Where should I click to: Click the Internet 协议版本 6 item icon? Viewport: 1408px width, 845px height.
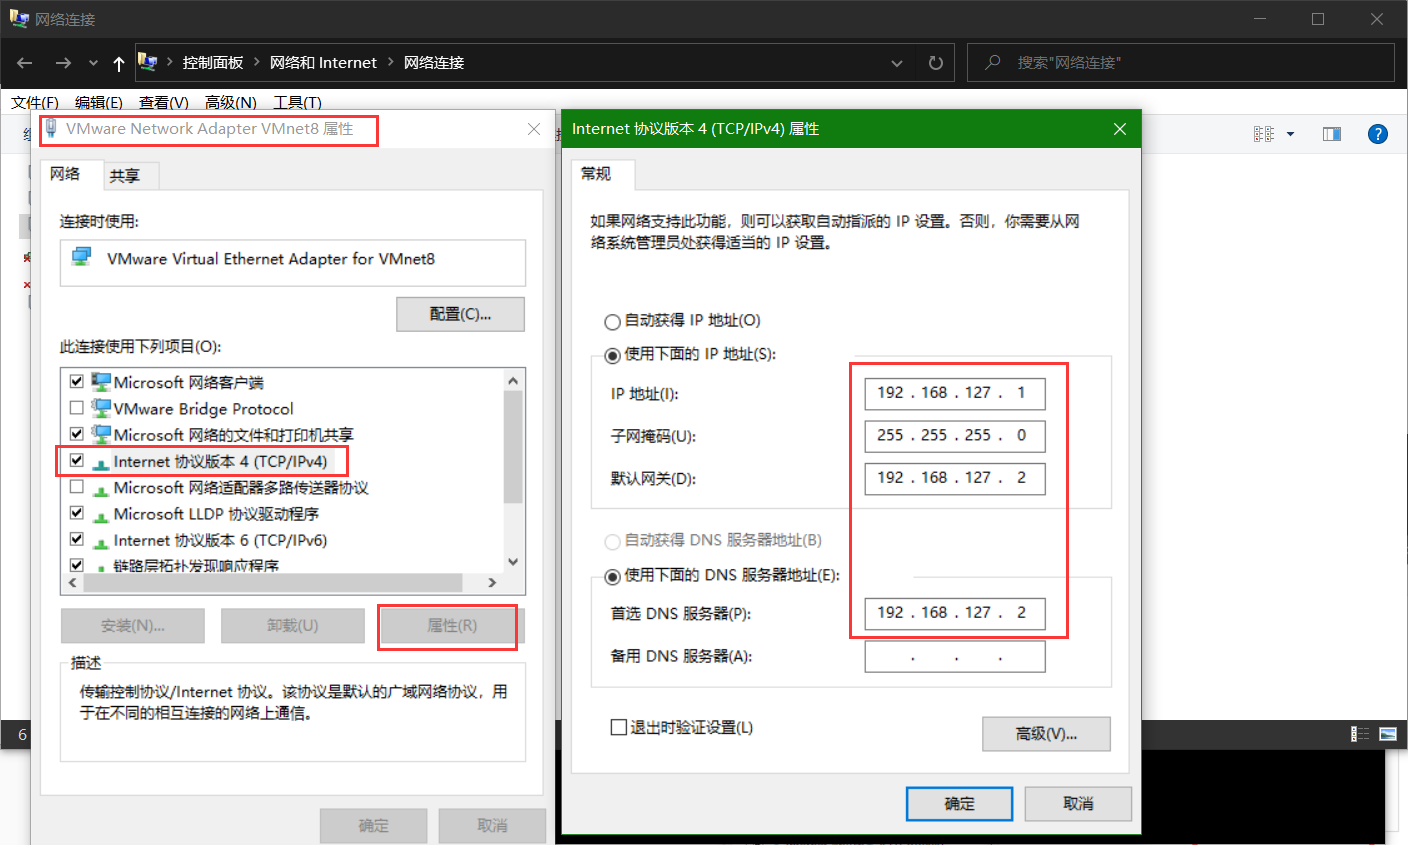point(101,541)
